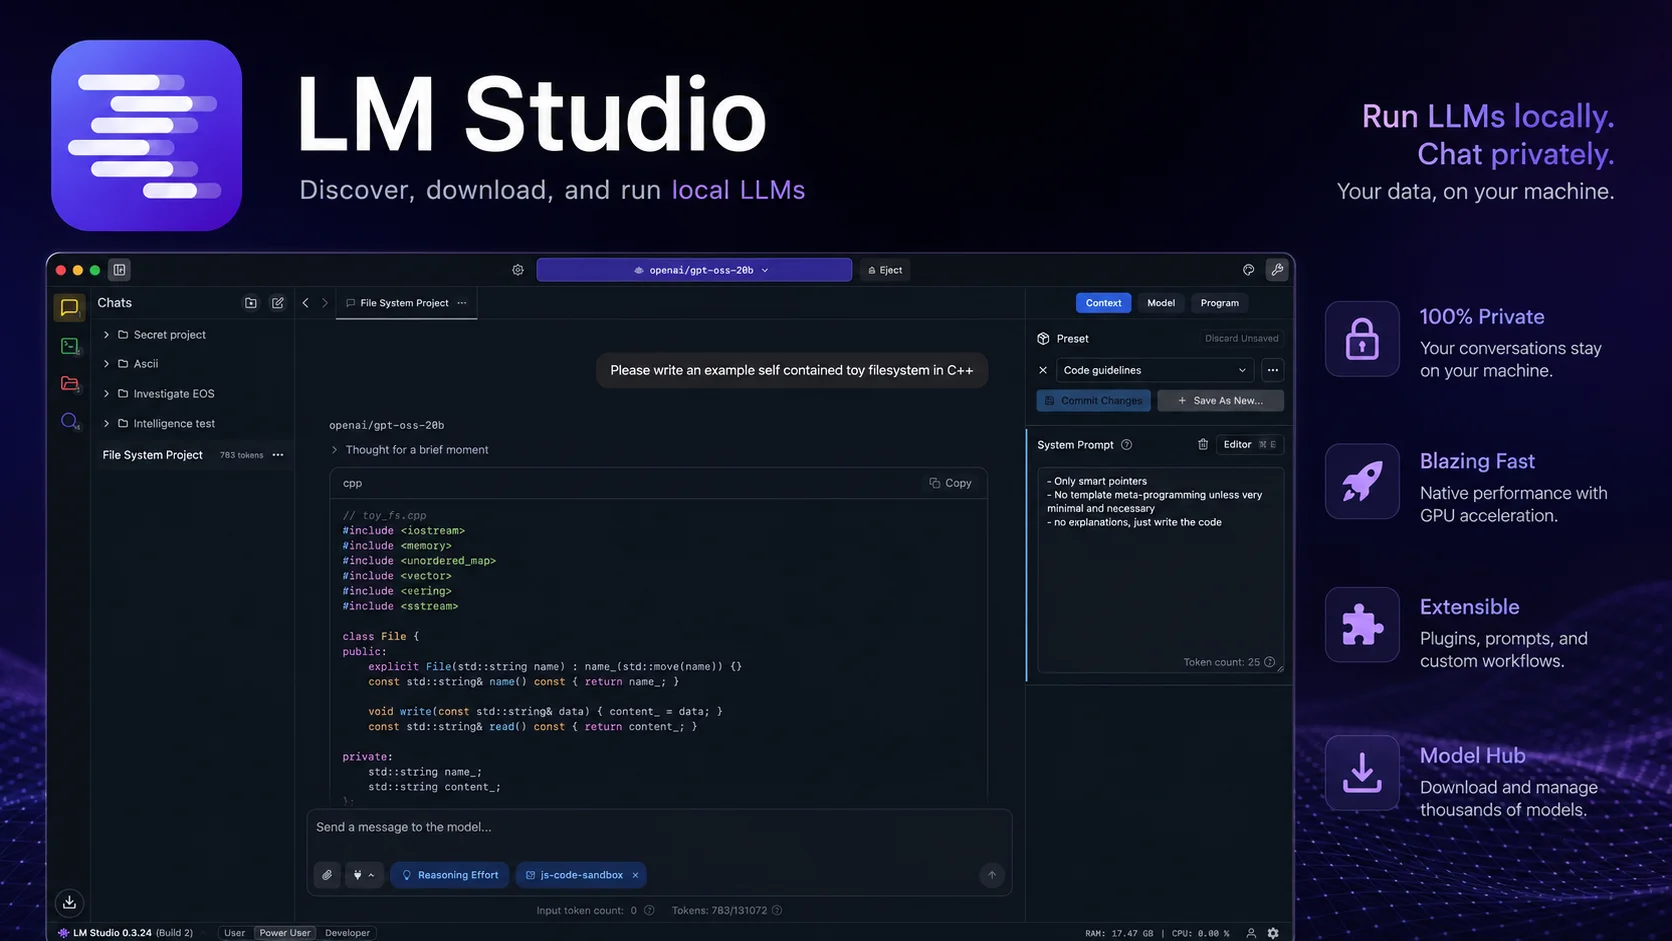Open settings gear in status bar

[1273, 933]
